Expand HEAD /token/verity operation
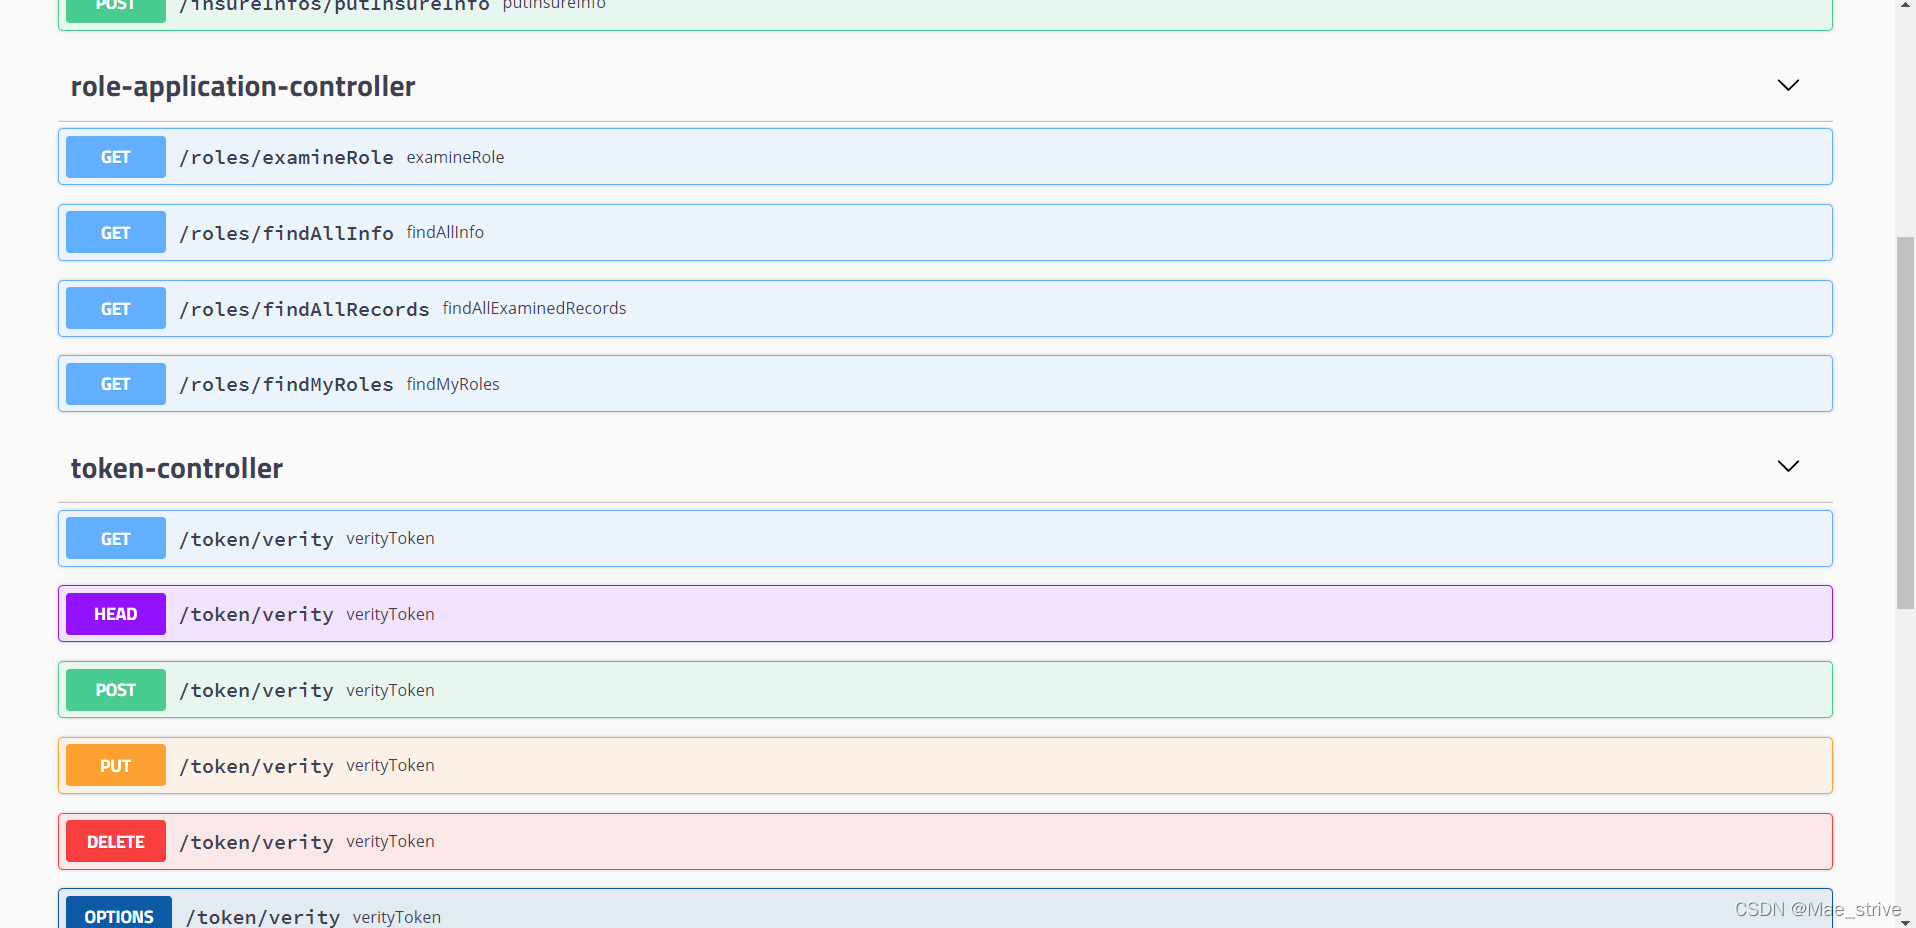Screen dimensions: 1916x928 pyautogui.click(x=945, y=614)
